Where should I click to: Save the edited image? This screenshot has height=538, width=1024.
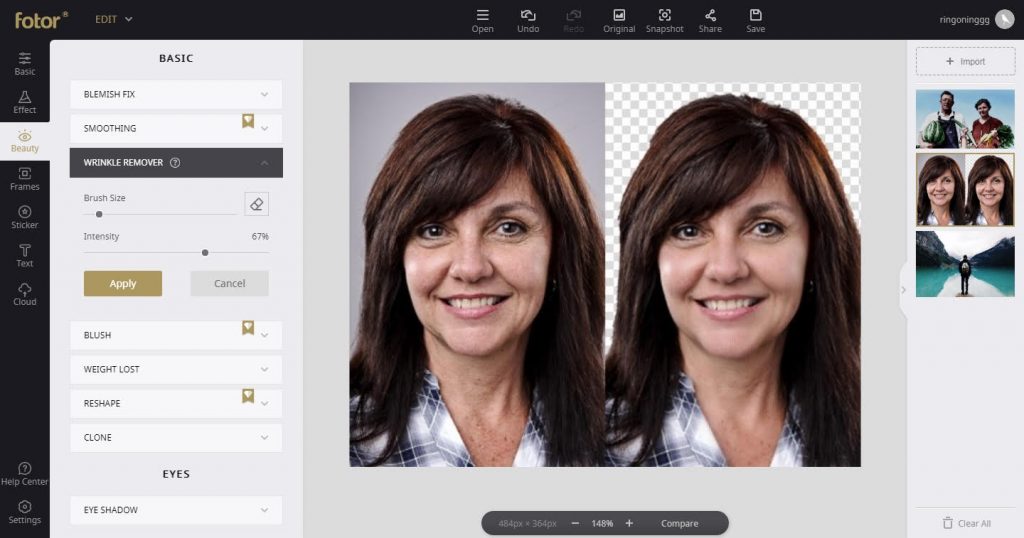pos(756,21)
